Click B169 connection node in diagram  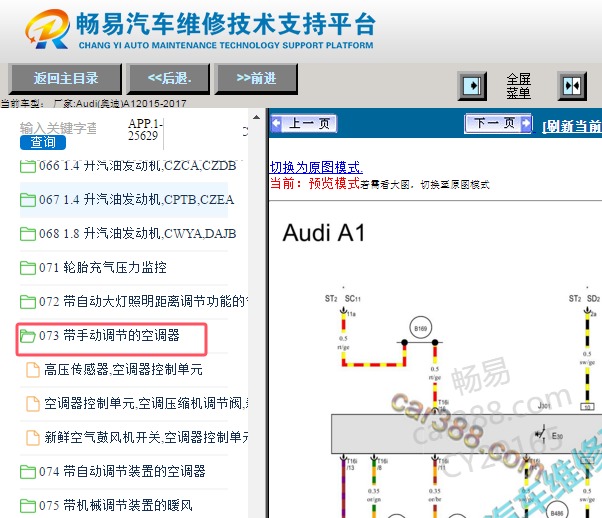(x=421, y=328)
